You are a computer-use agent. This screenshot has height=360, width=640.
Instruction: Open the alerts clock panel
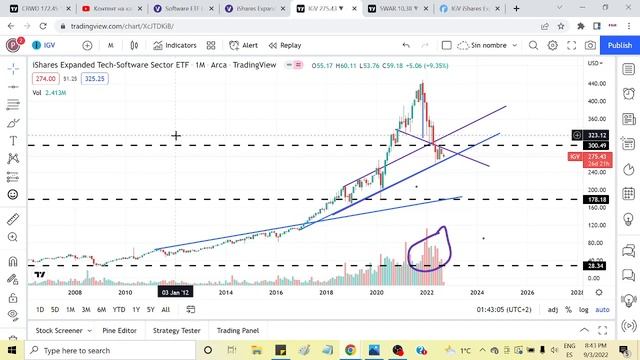(629, 94)
